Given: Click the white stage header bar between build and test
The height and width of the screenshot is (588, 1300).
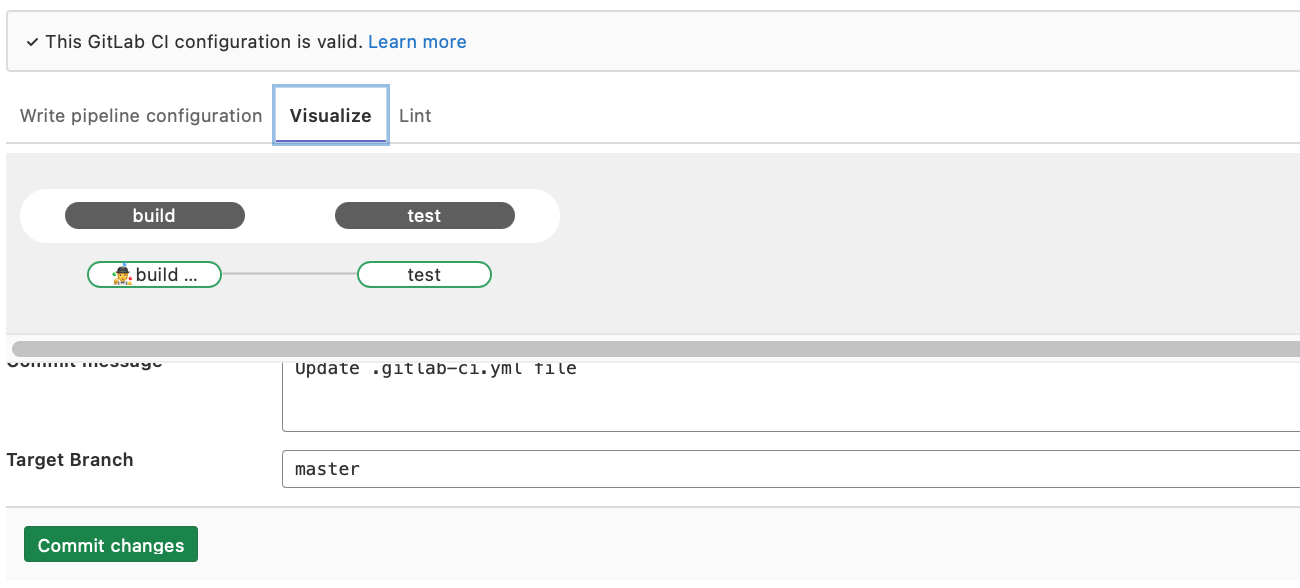Looking at the screenshot, I should (290, 216).
